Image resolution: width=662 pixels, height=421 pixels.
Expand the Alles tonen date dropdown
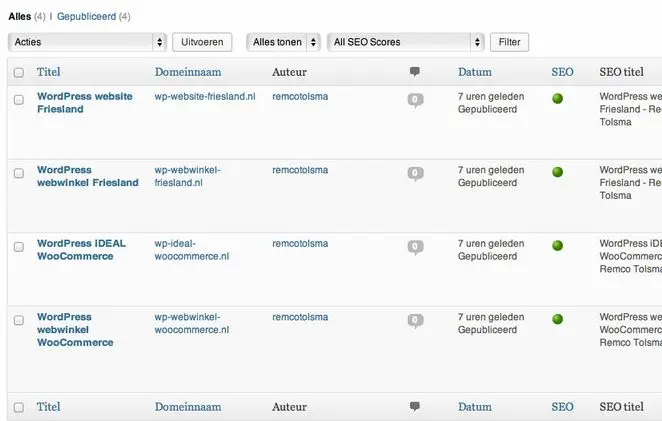coord(284,42)
